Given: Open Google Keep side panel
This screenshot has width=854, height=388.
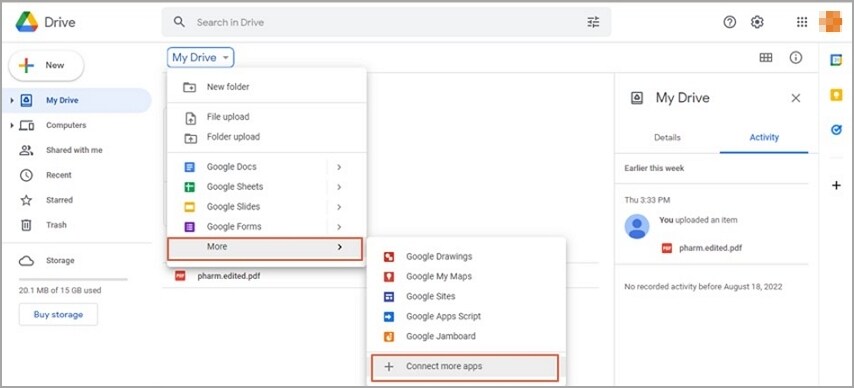Looking at the screenshot, I should [836, 95].
